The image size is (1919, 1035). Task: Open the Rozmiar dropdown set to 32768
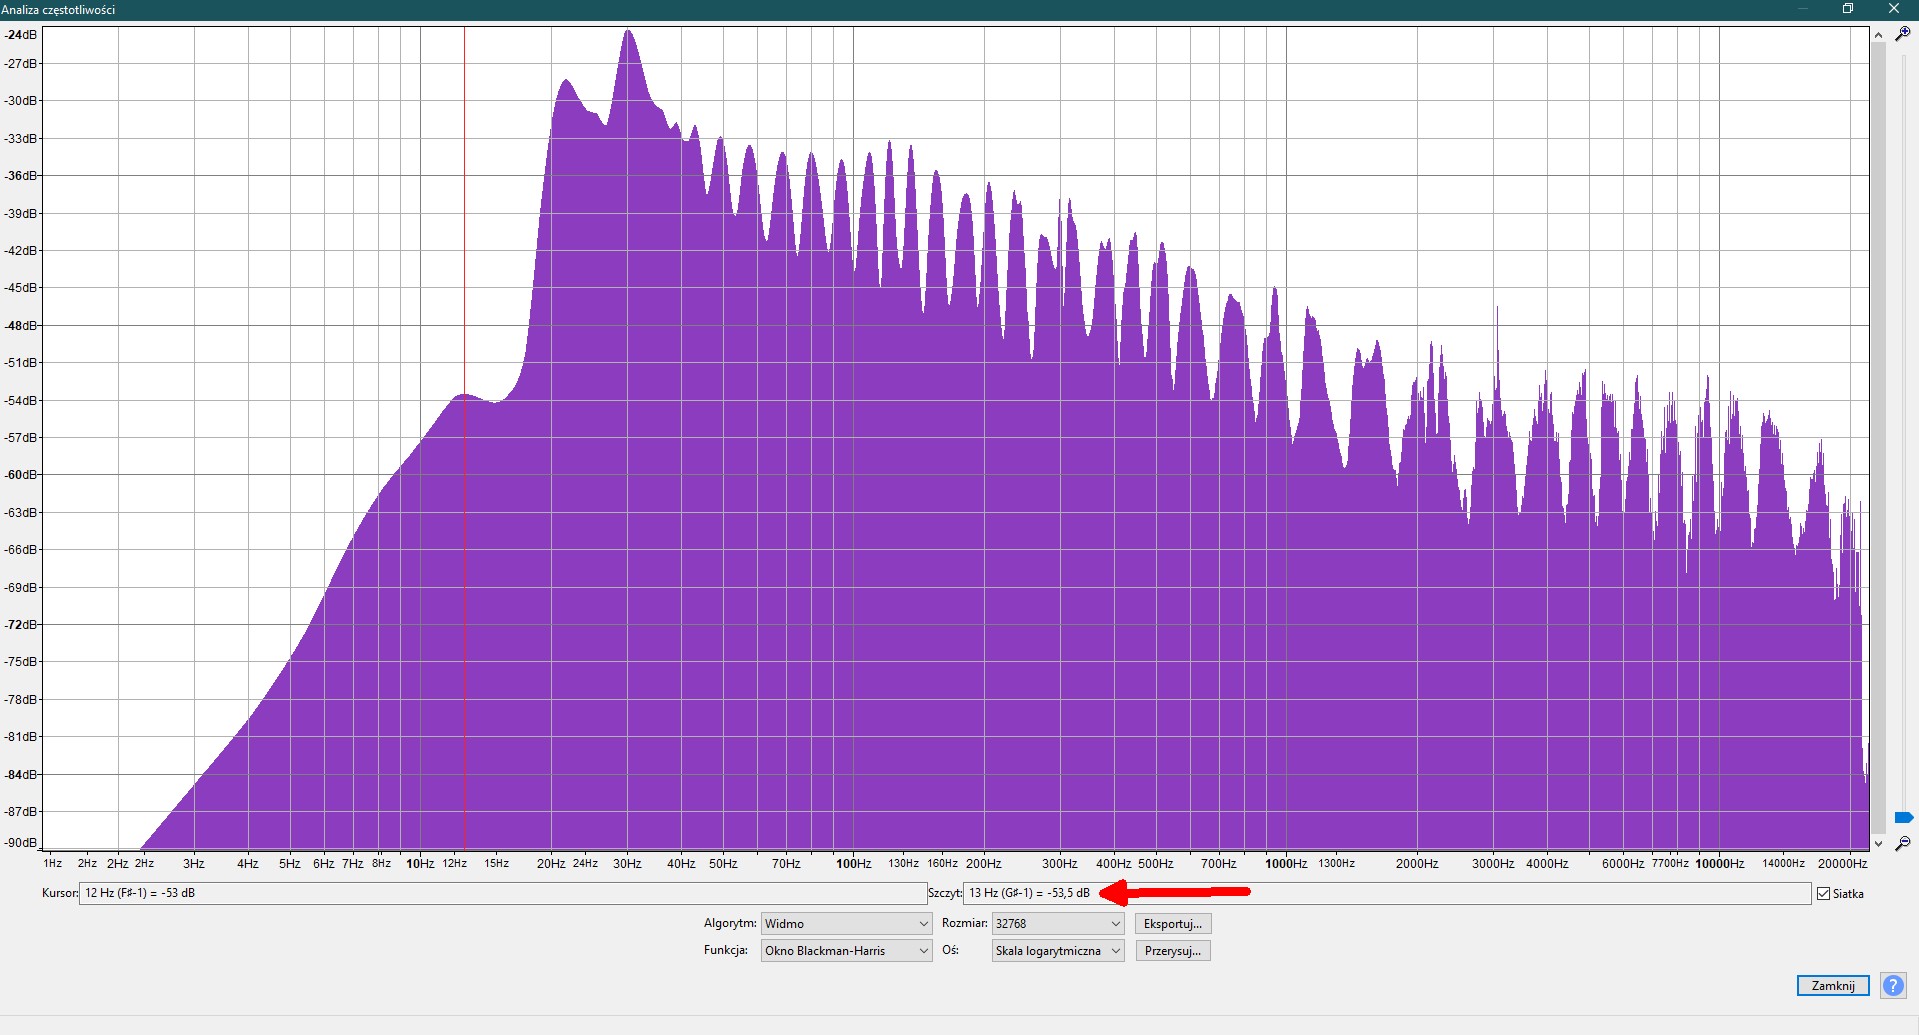[1057, 924]
